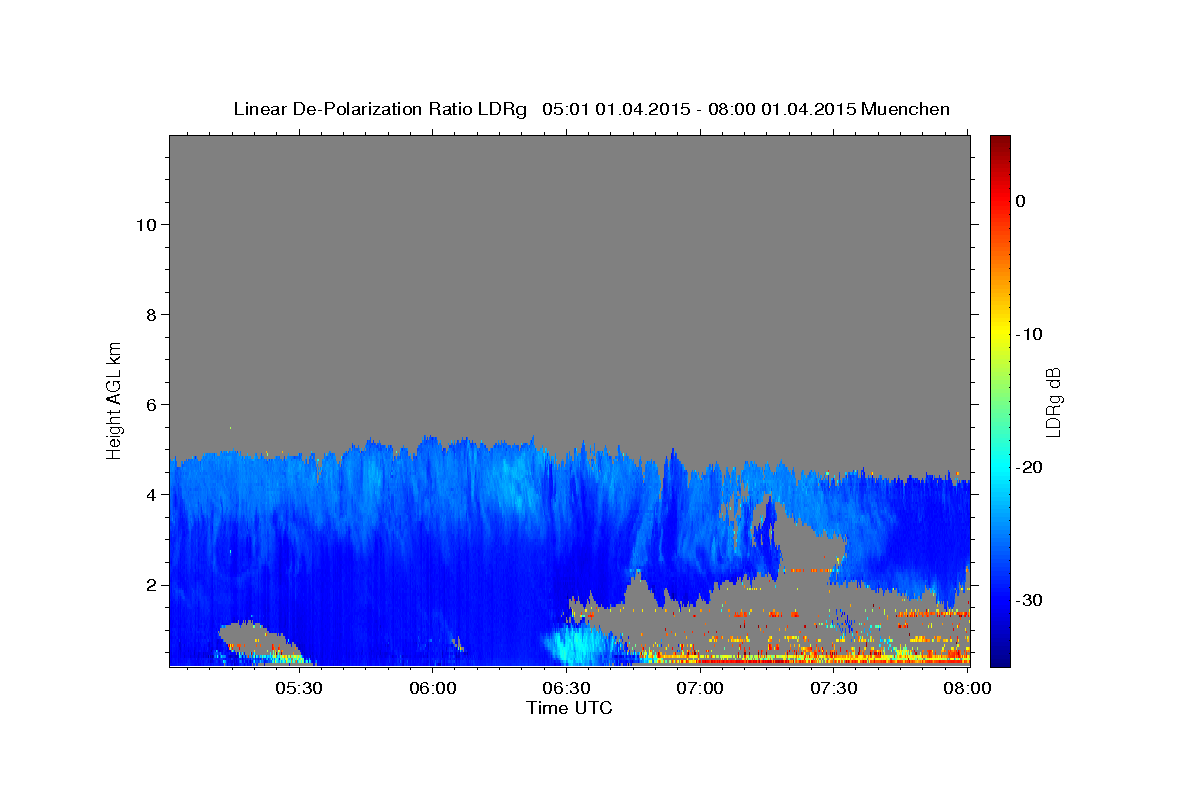The image size is (1200, 800).
Task: Click the 'Time UTC' axis title
Action: coord(569,708)
